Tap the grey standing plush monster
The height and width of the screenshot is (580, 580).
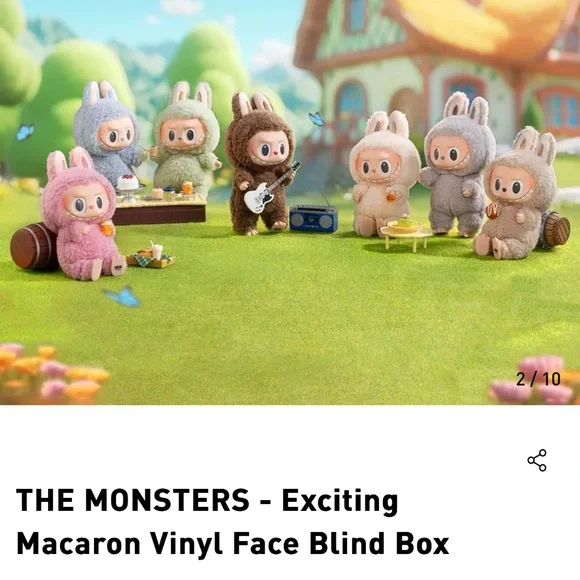(459, 165)
